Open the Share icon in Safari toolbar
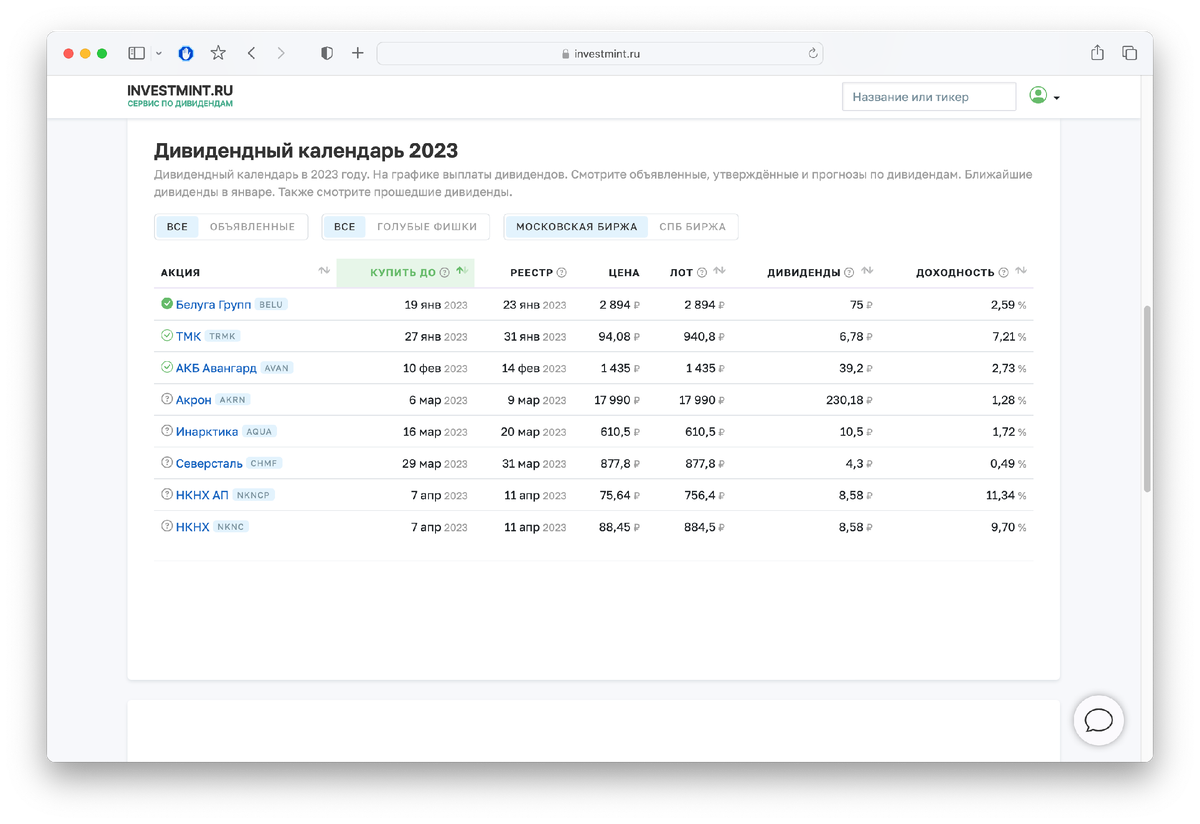This screenshot has width=1200, height=824. coord(1097,53)
